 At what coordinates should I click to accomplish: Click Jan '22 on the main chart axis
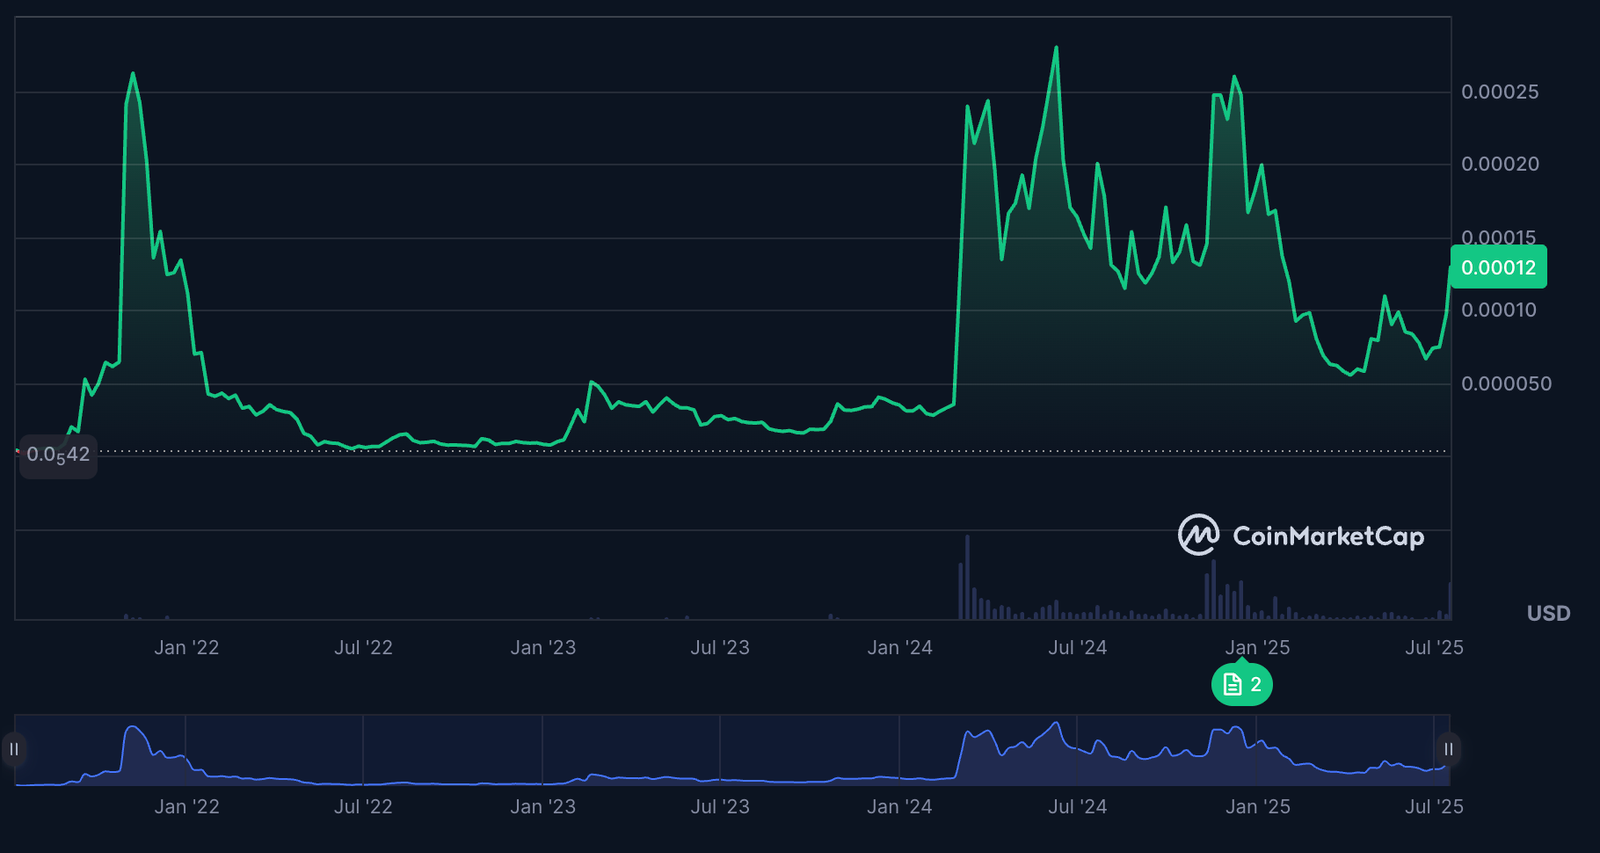point(186,648)
